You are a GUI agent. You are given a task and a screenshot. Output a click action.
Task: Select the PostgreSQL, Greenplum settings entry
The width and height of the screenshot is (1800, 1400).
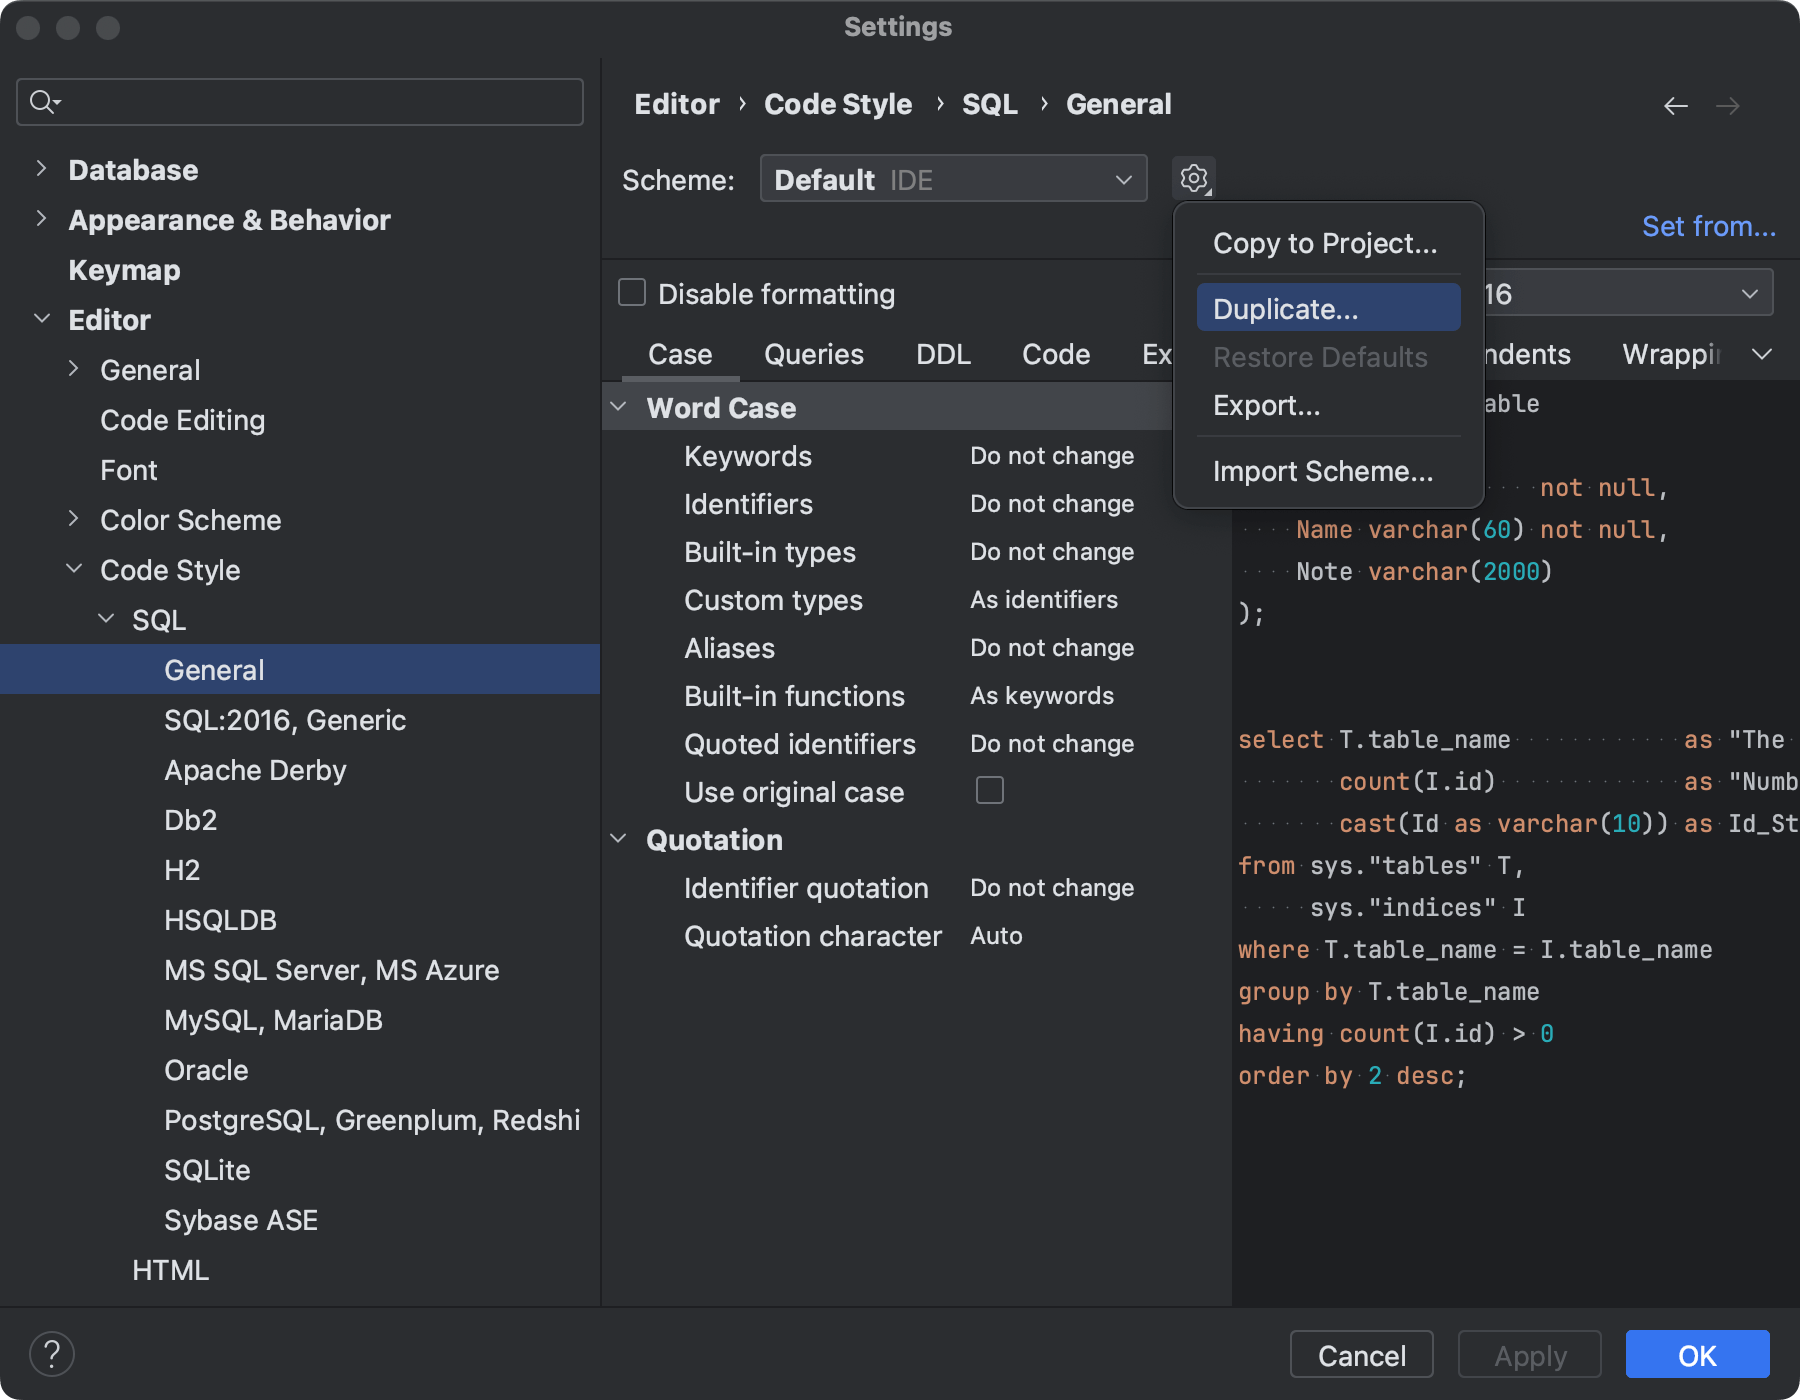pyautogui.click(x=372, y=1120)
